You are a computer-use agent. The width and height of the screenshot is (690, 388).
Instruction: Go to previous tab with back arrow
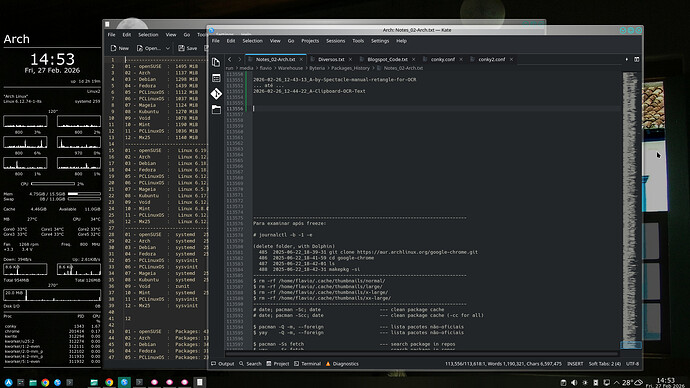[230, 59]
